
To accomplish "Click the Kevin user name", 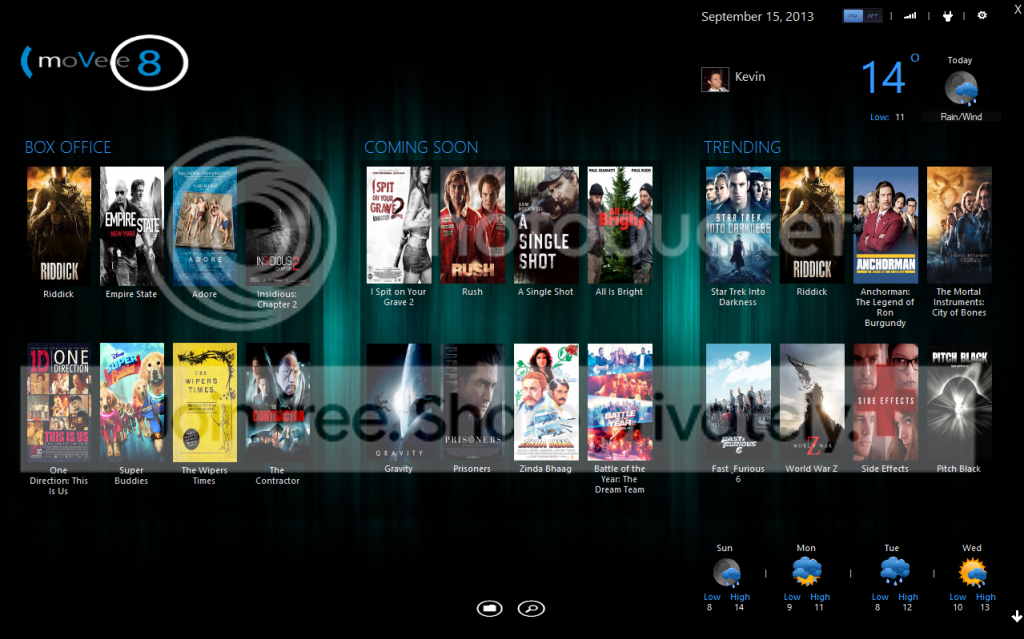I will tap(750, 76).
